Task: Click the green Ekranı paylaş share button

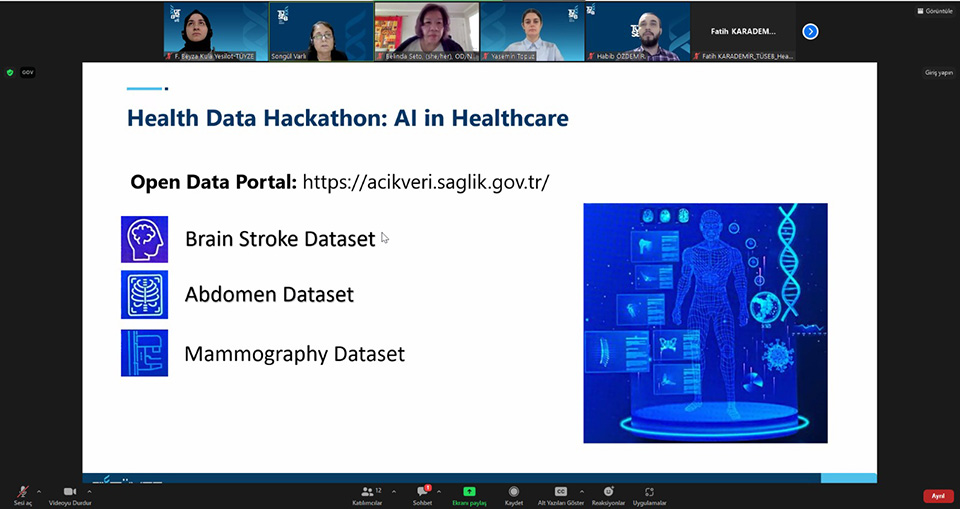Action: [468, 493]
